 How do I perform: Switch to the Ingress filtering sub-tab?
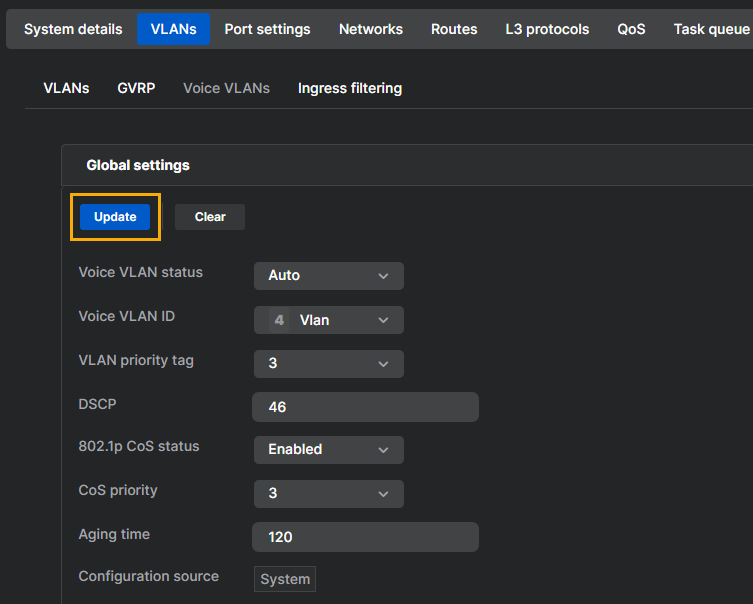pyautogui.click(x=350, y=88)
